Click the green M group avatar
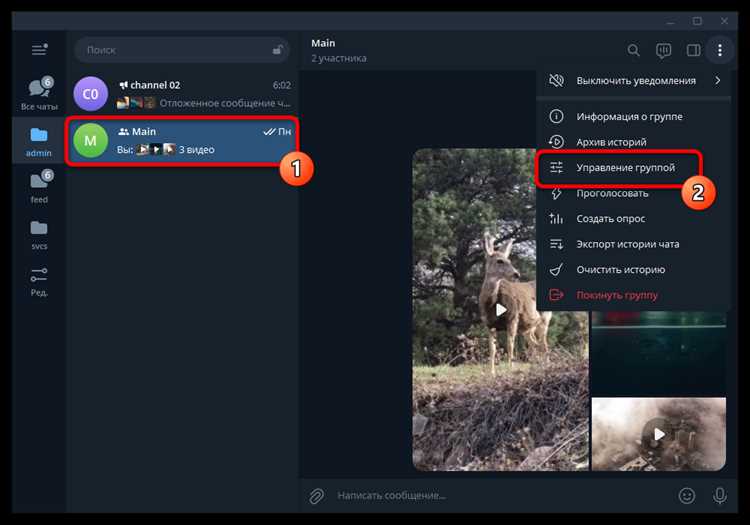The image size is (750, 525). [90, 141]
